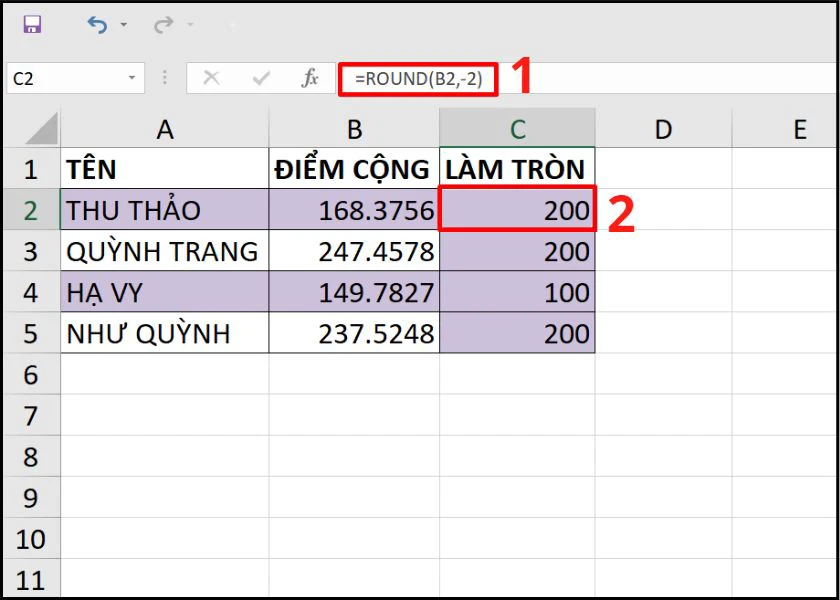
Task: Select the rounded value 200 in NHƯ QUỲNH row
Action: [x=517, y=333]
